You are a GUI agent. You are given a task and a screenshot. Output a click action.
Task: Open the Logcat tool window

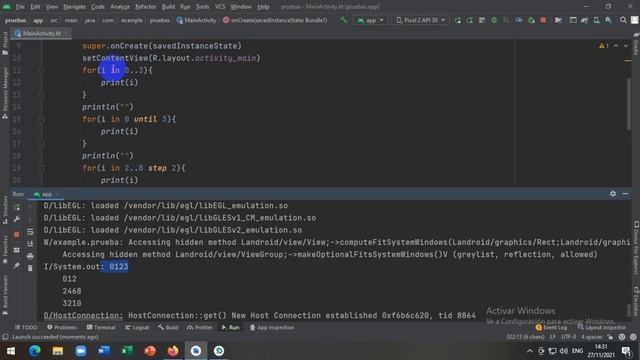(137, 327)
